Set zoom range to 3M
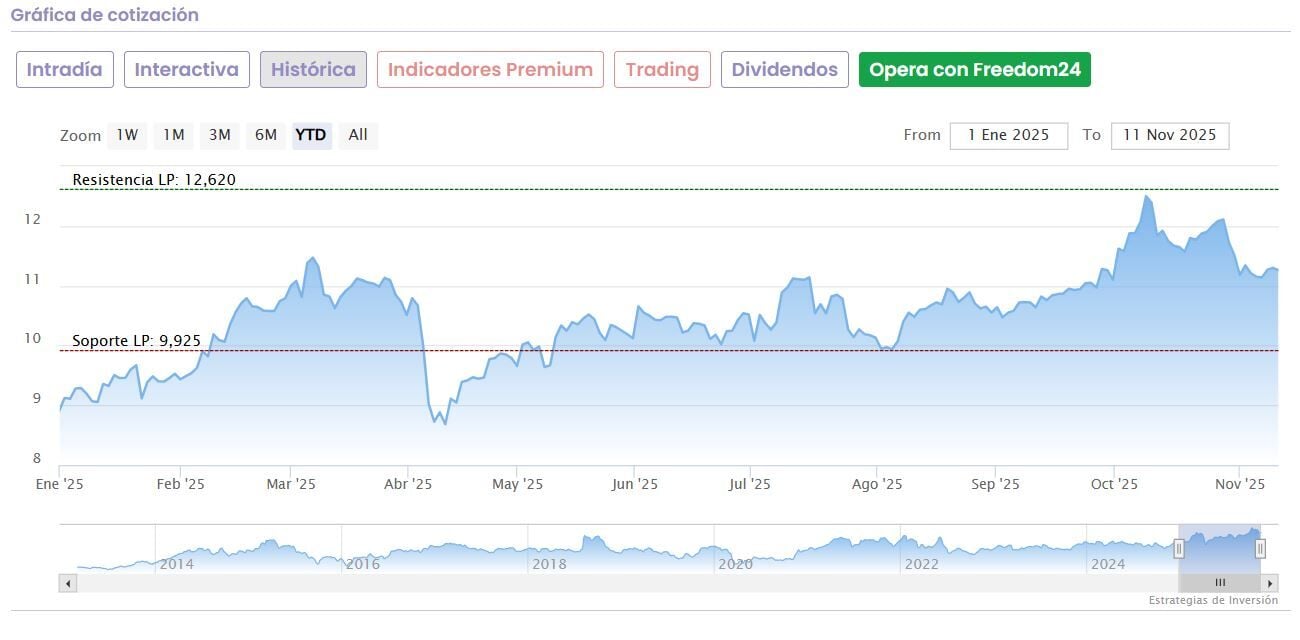Viewport: 1300px width, 640px height. click(x=220, y=135)
